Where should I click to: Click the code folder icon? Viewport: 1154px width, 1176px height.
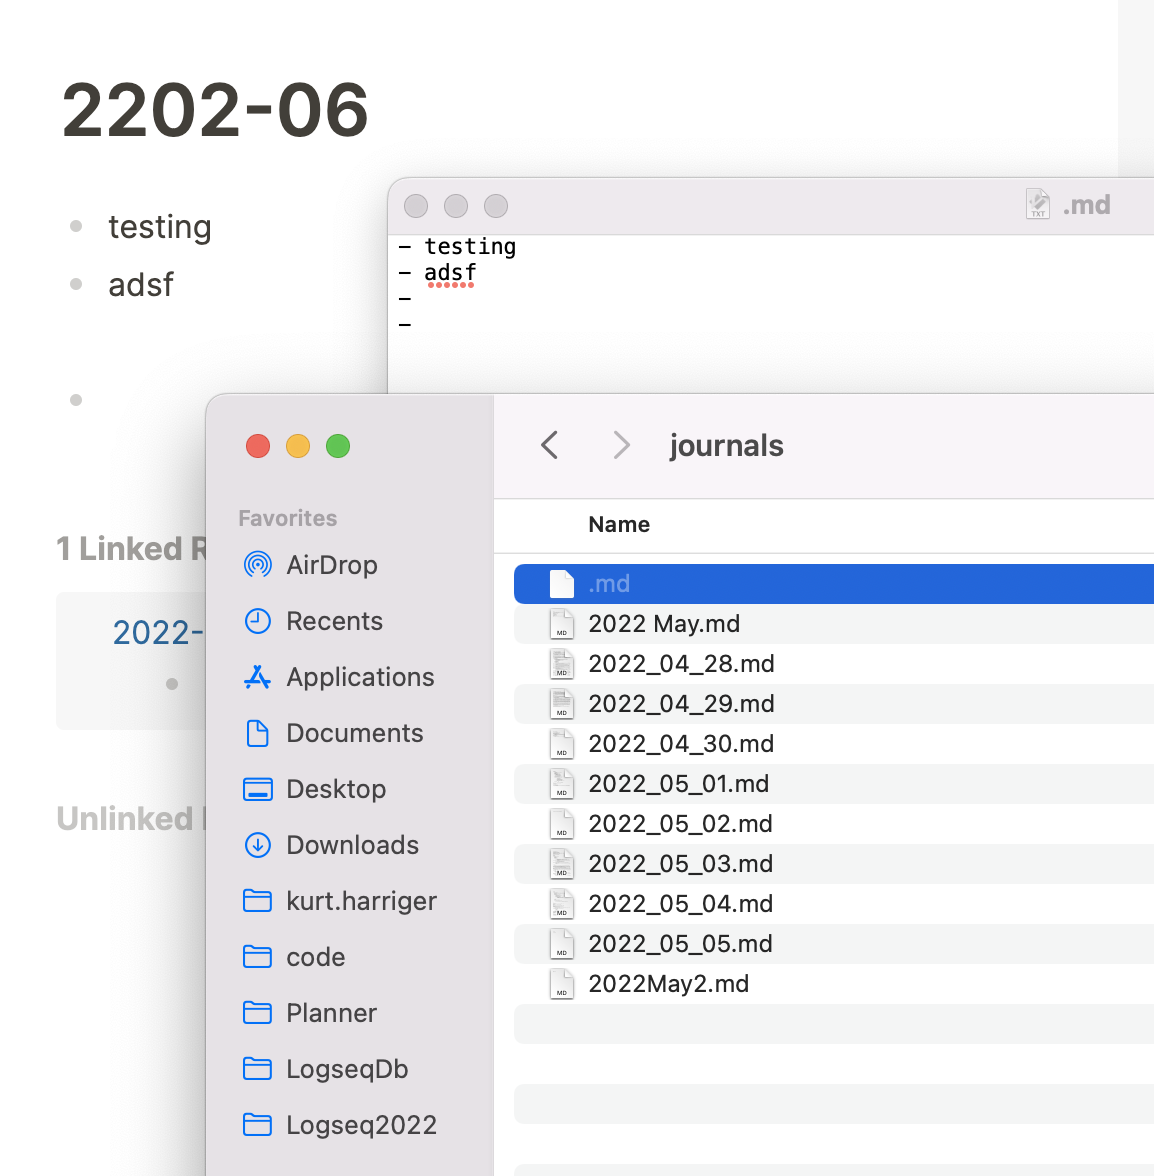[x=257, y=957]
